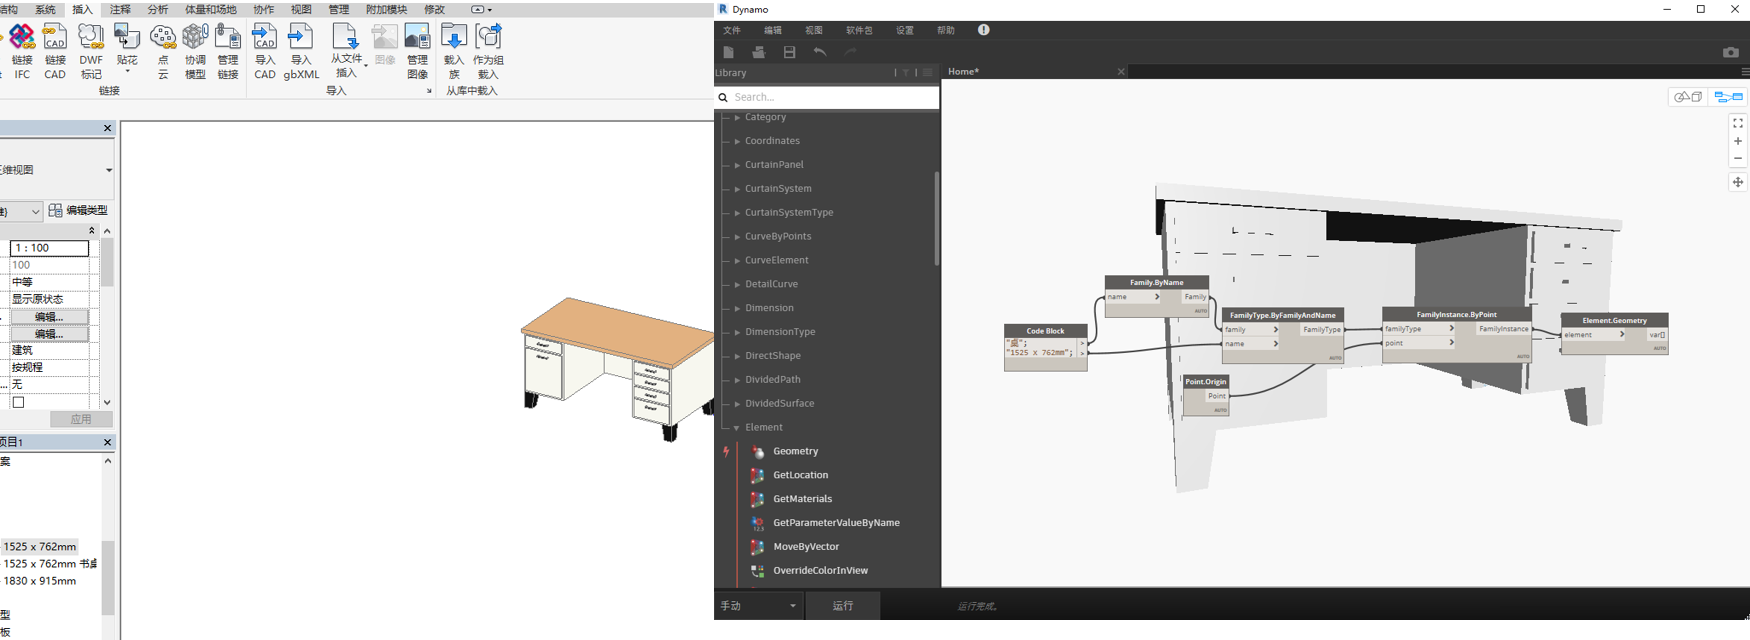Toggle the empty checkbox in properties panel
The height and width of the screenshot is (640, 1750).
[18, 402]
